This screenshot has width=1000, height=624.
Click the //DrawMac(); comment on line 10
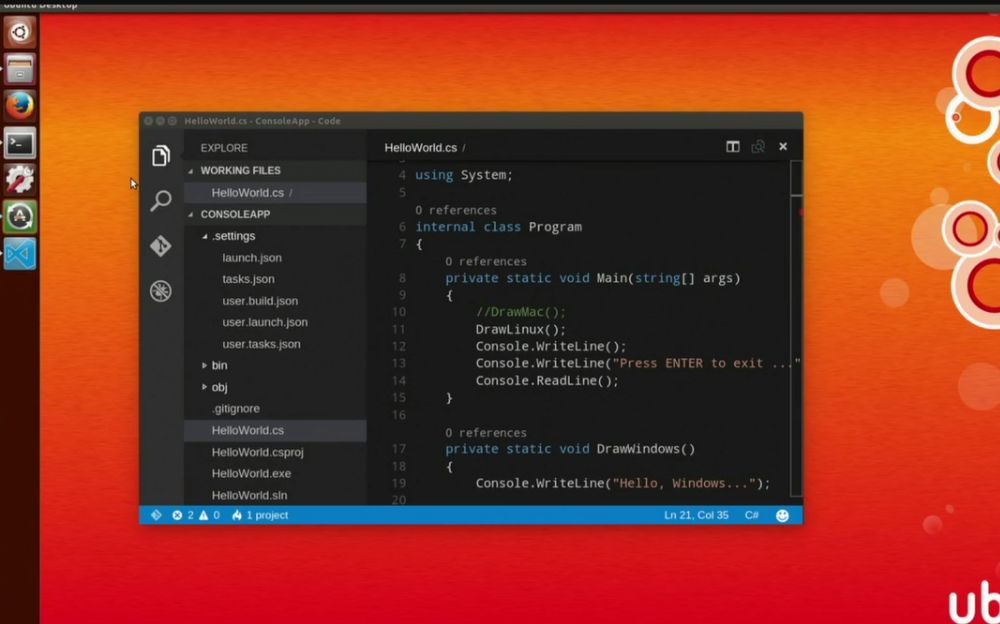pyautogui.click(x=520, y=312)
